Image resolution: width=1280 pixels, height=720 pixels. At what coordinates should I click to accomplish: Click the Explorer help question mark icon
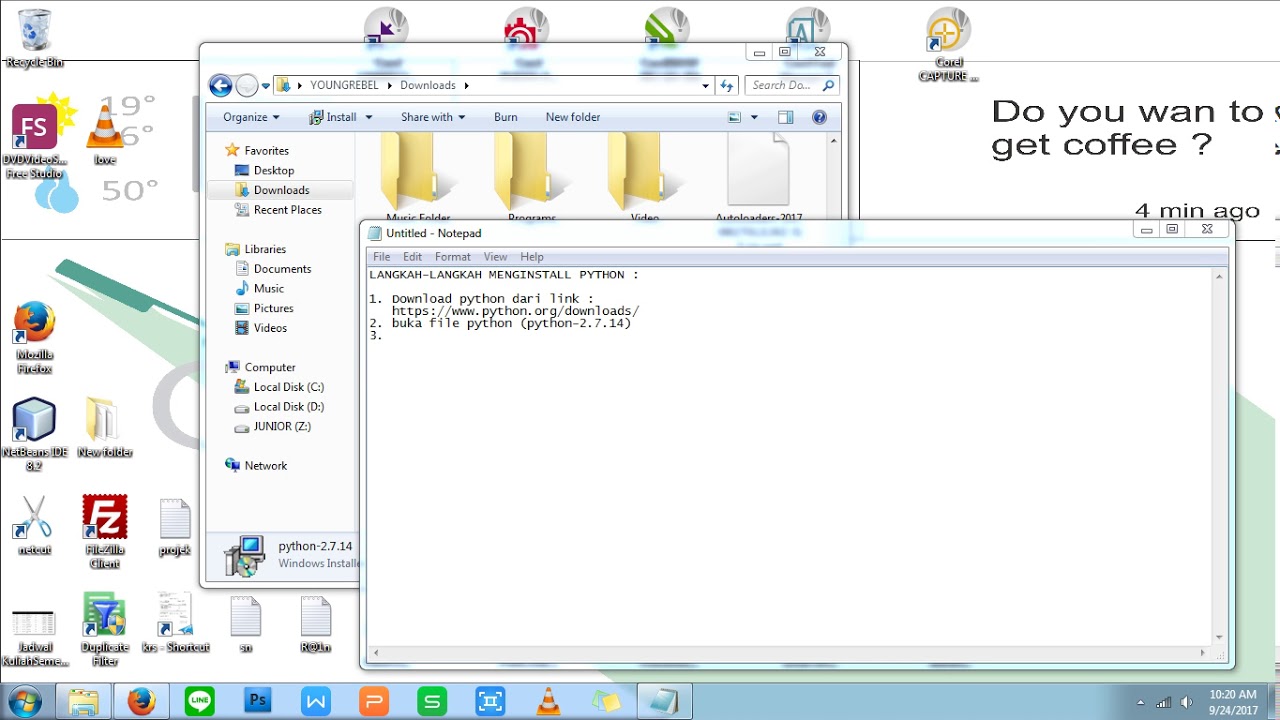819,117
